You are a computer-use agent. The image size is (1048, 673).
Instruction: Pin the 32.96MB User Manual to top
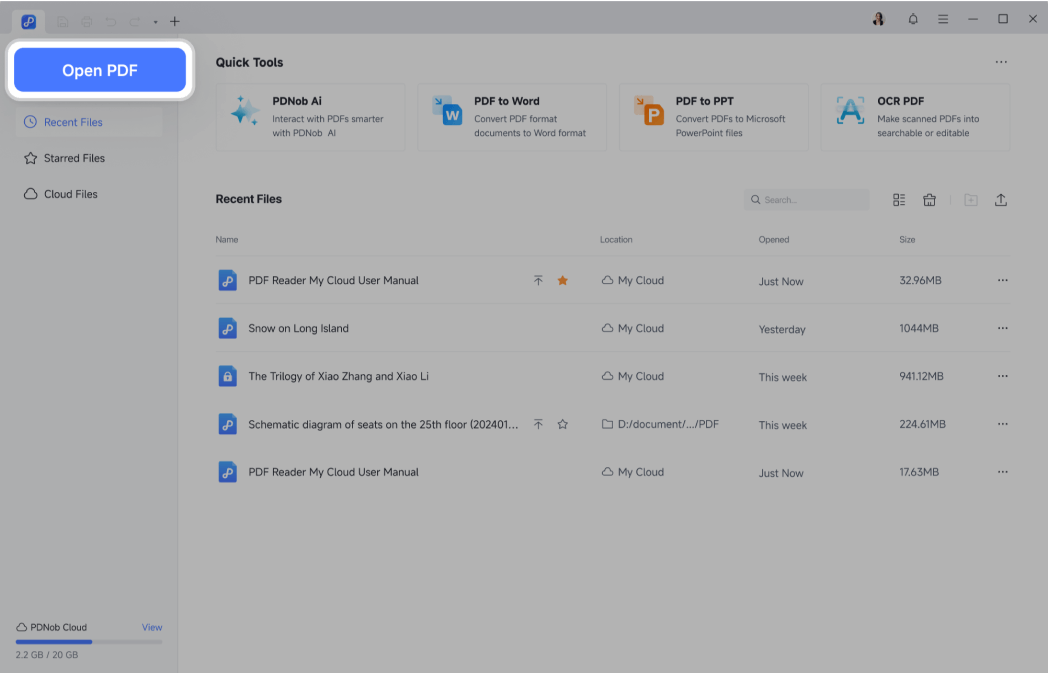(538, 281)
